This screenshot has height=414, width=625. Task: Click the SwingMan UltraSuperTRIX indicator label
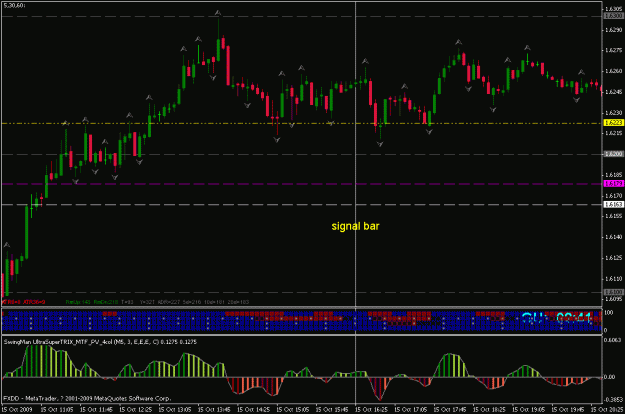pyautogui.click(x=100, y=342)
